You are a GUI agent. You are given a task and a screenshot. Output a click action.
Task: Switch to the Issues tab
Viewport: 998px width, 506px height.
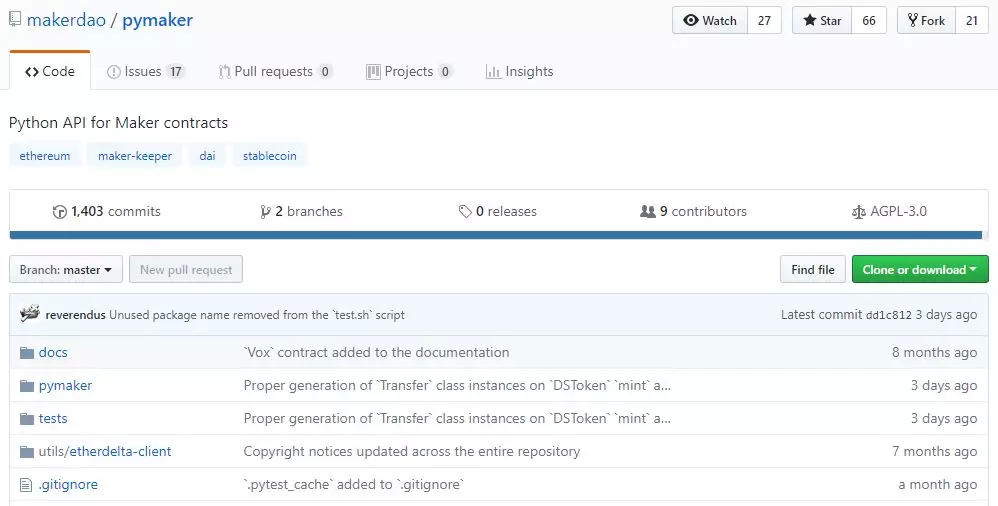[x=146, y=71]
